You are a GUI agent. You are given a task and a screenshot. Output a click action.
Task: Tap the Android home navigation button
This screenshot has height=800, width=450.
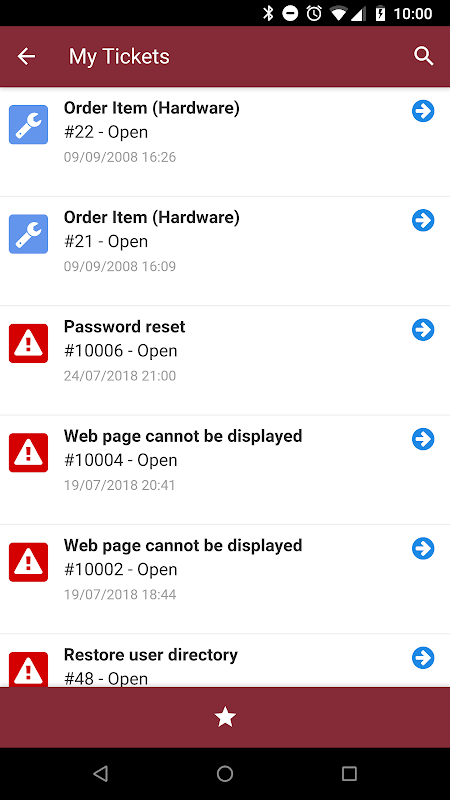[x=225, y=774]
